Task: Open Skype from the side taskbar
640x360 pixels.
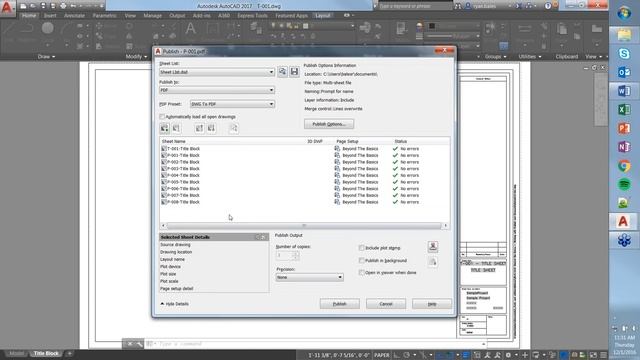Action: pyautogui.click(x=624, y=53)
